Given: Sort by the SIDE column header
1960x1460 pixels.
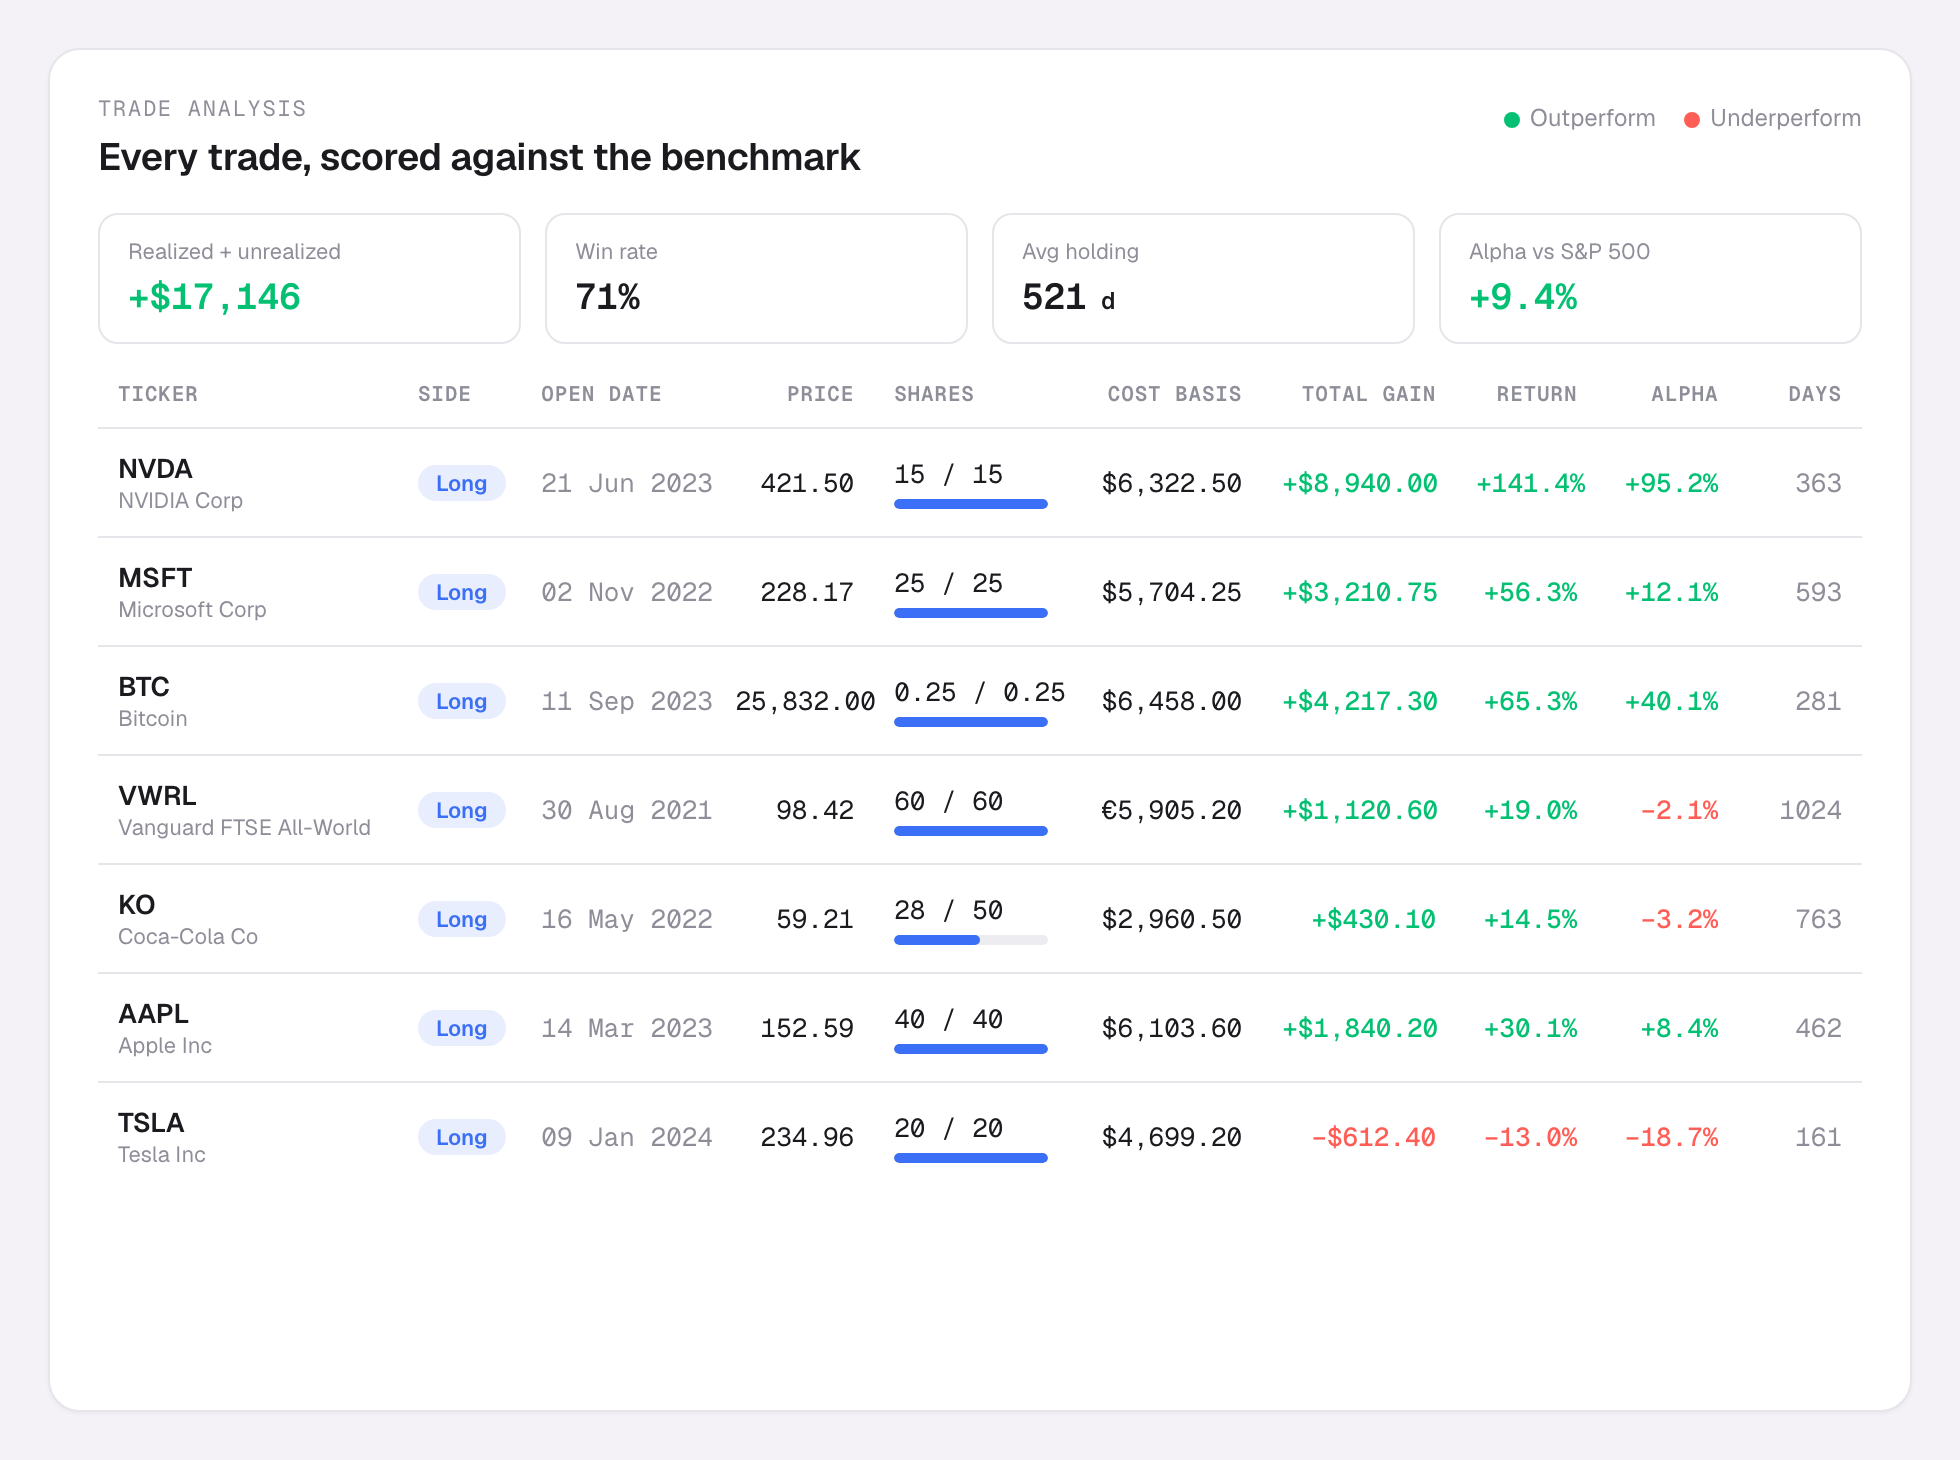Looking at the screenshot, I should (444, 394).
